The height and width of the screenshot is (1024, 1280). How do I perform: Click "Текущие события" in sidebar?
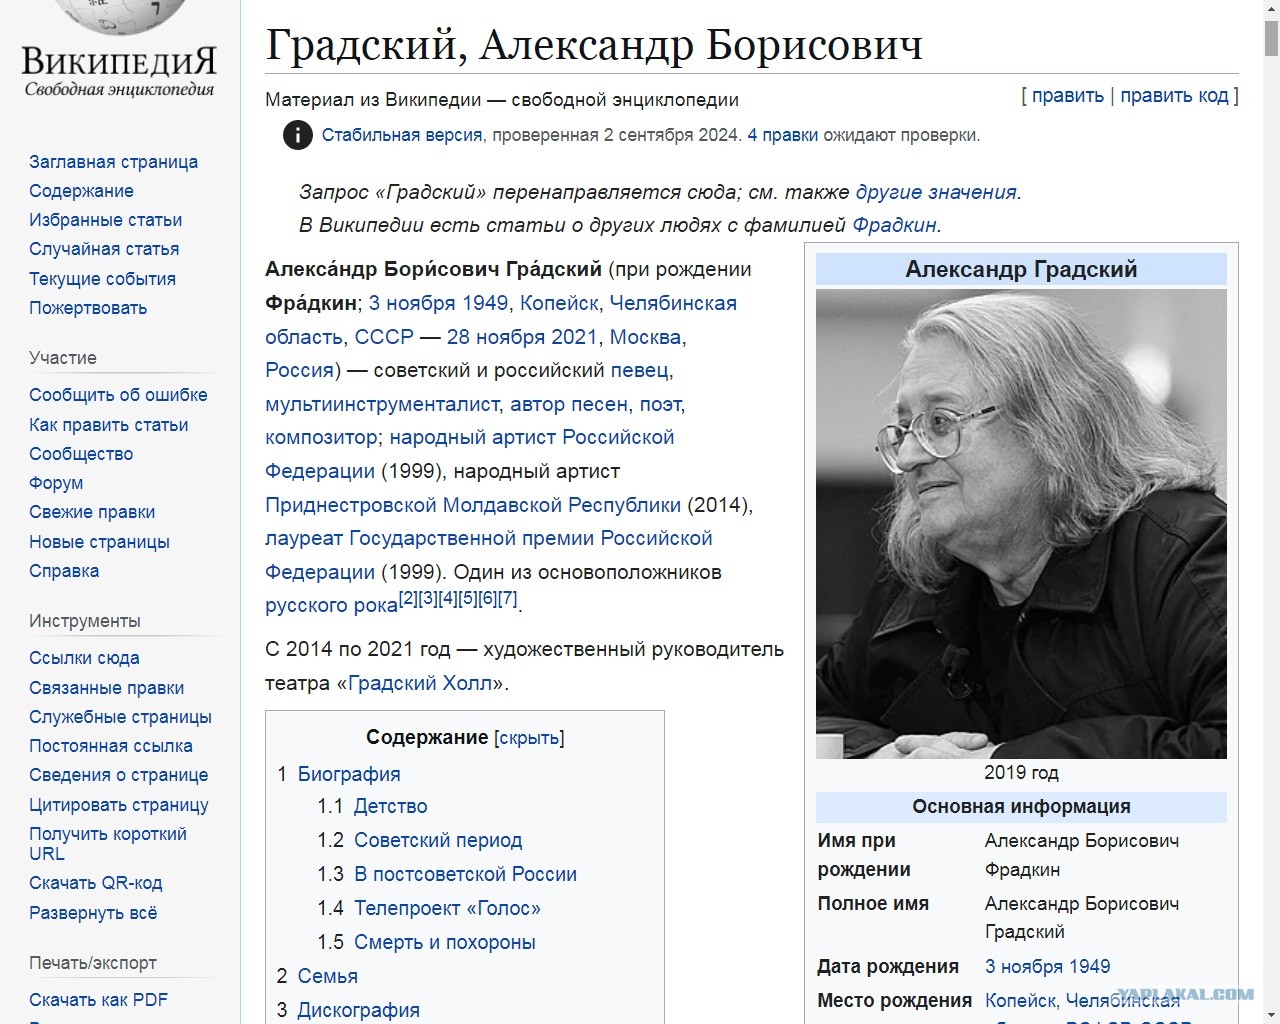[x=102, y=279]
